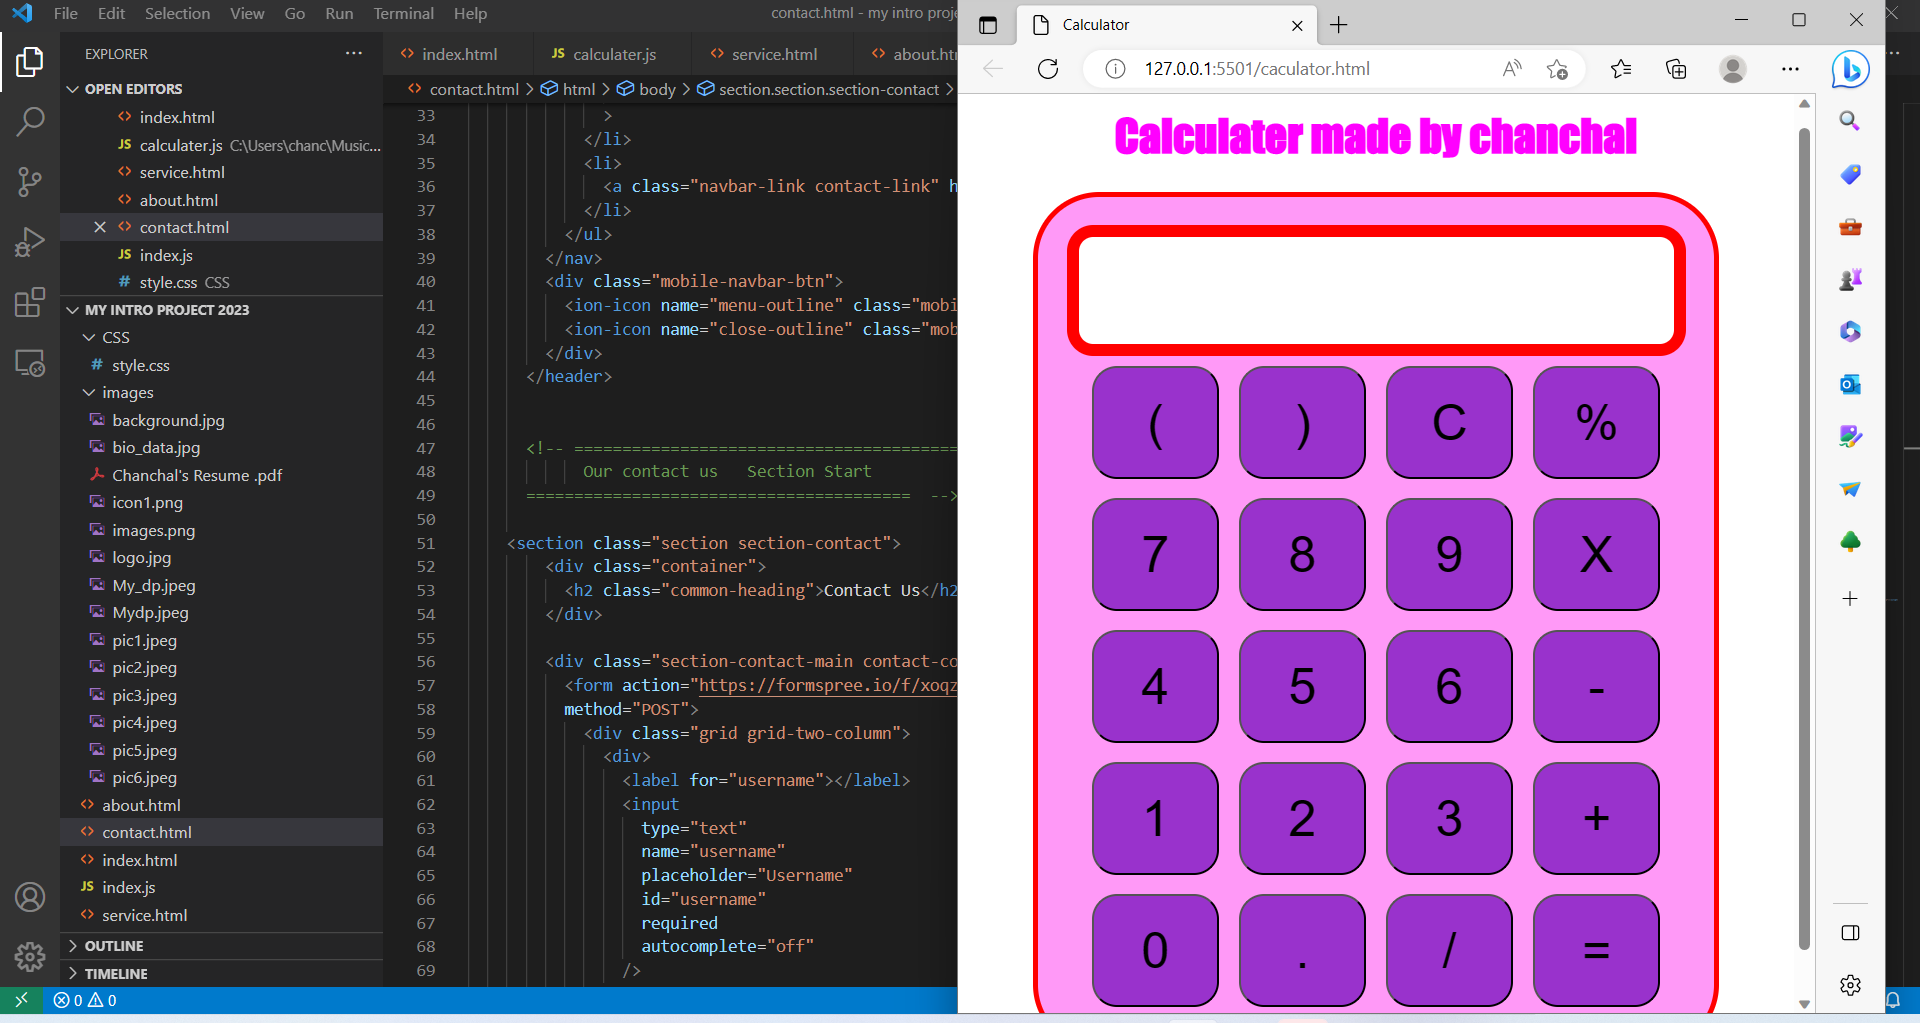This screenshot has height=1023, width=1920.
Task: Collapse MY INTRO PROJECT 2023 folder section
Action: pyautogui.click(x=166, y=310)
